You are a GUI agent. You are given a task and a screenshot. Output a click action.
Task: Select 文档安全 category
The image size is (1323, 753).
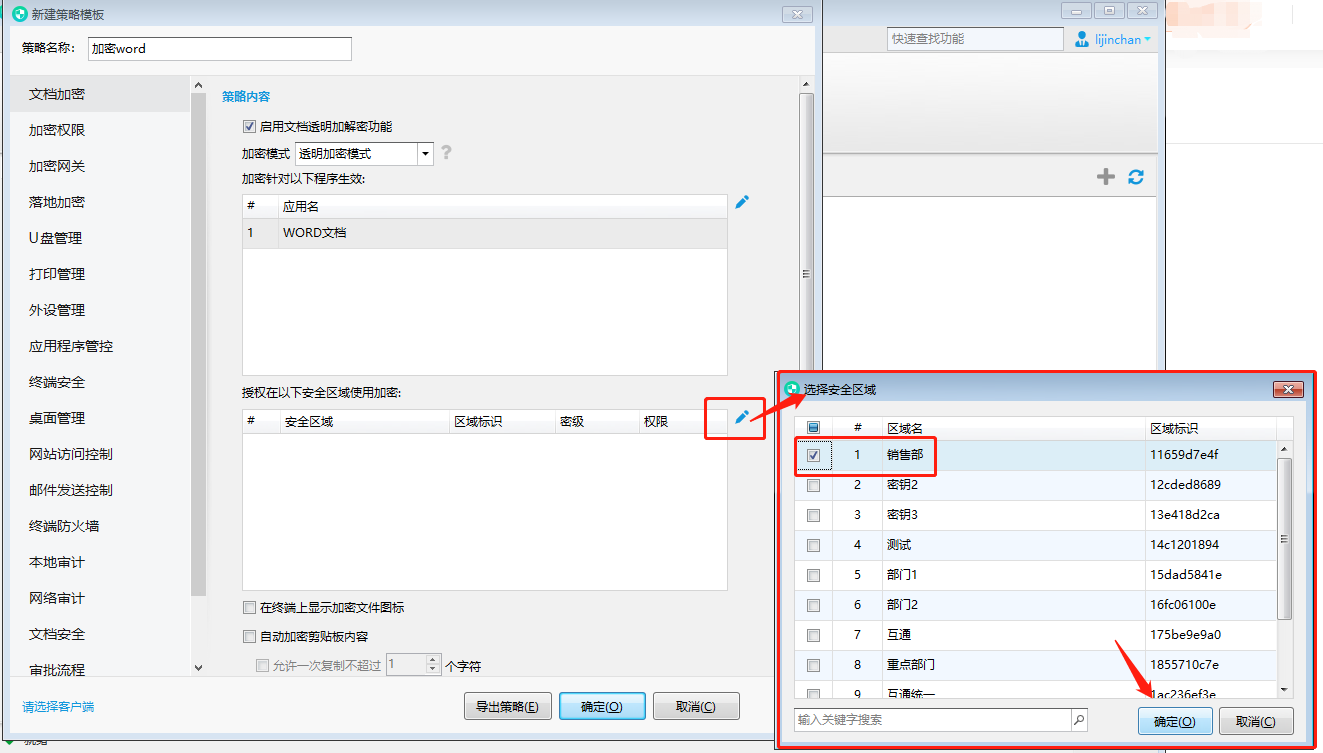click(100, 634)
